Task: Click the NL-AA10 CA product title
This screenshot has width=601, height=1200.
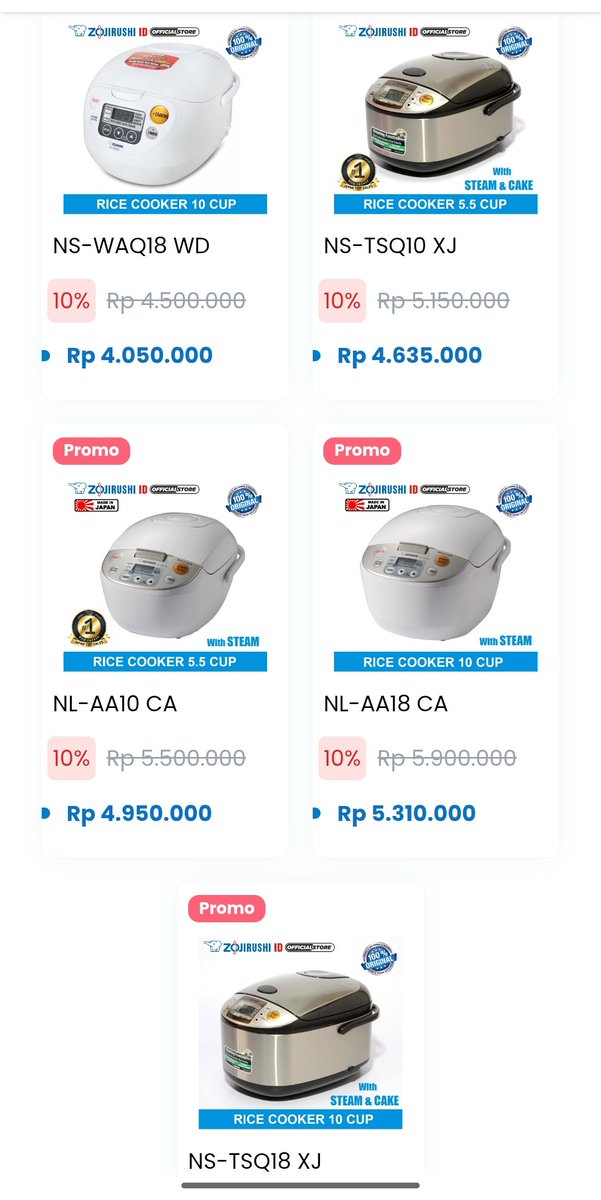Action: (x=115, y=704)
